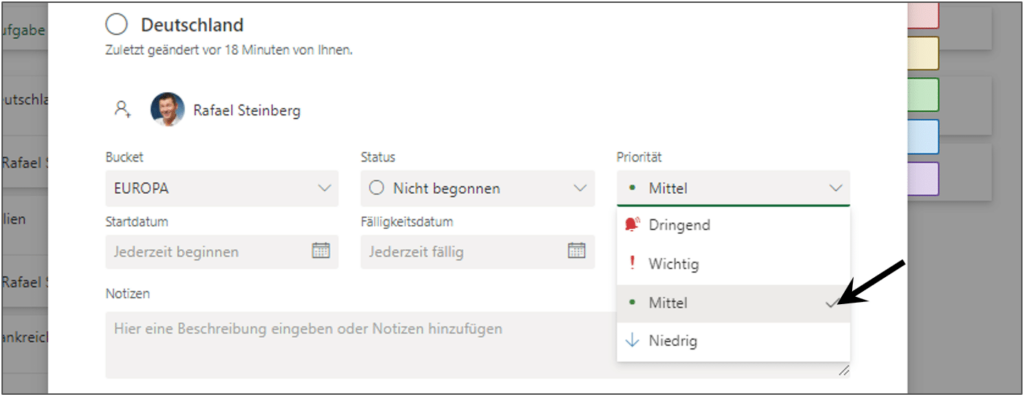
Task: Open the Status dropdown Nicht begonnen
Action: (477, 189)
